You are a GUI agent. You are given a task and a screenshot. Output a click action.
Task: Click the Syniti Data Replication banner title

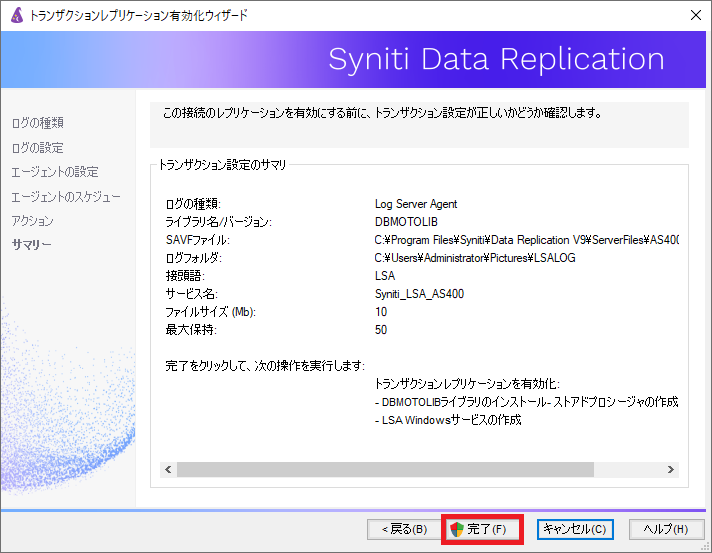click(496, 59)
